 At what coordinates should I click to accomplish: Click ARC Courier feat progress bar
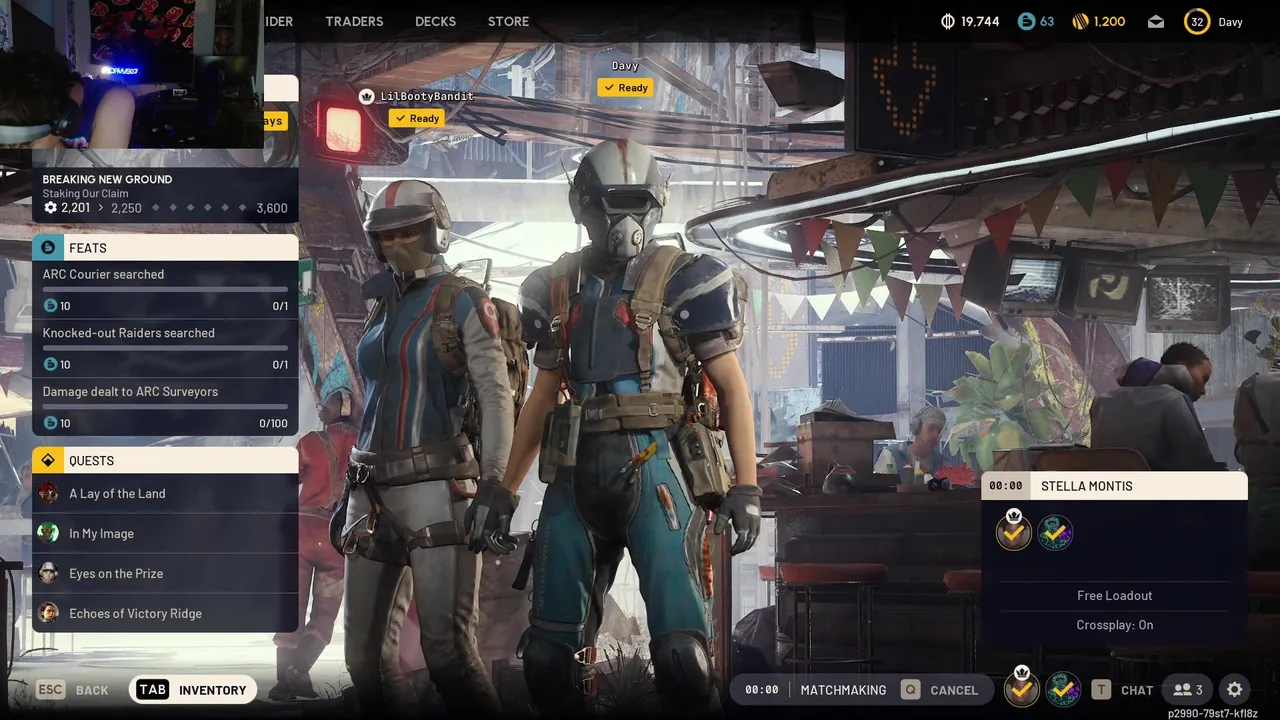click(x=165, y=289)
